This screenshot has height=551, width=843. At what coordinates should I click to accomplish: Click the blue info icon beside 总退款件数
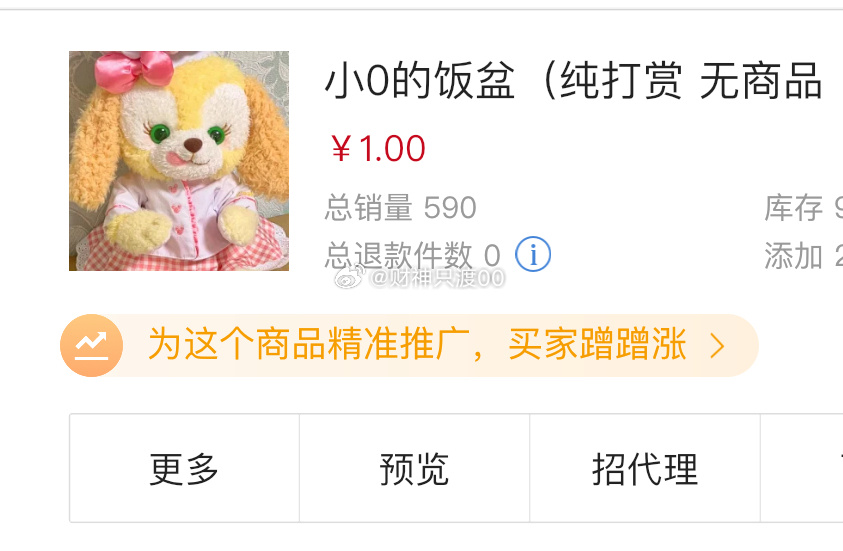point(533,254)
